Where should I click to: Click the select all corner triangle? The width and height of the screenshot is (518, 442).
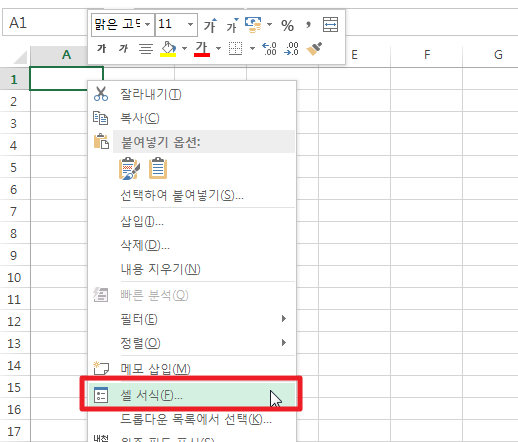(x=20, y=57)
